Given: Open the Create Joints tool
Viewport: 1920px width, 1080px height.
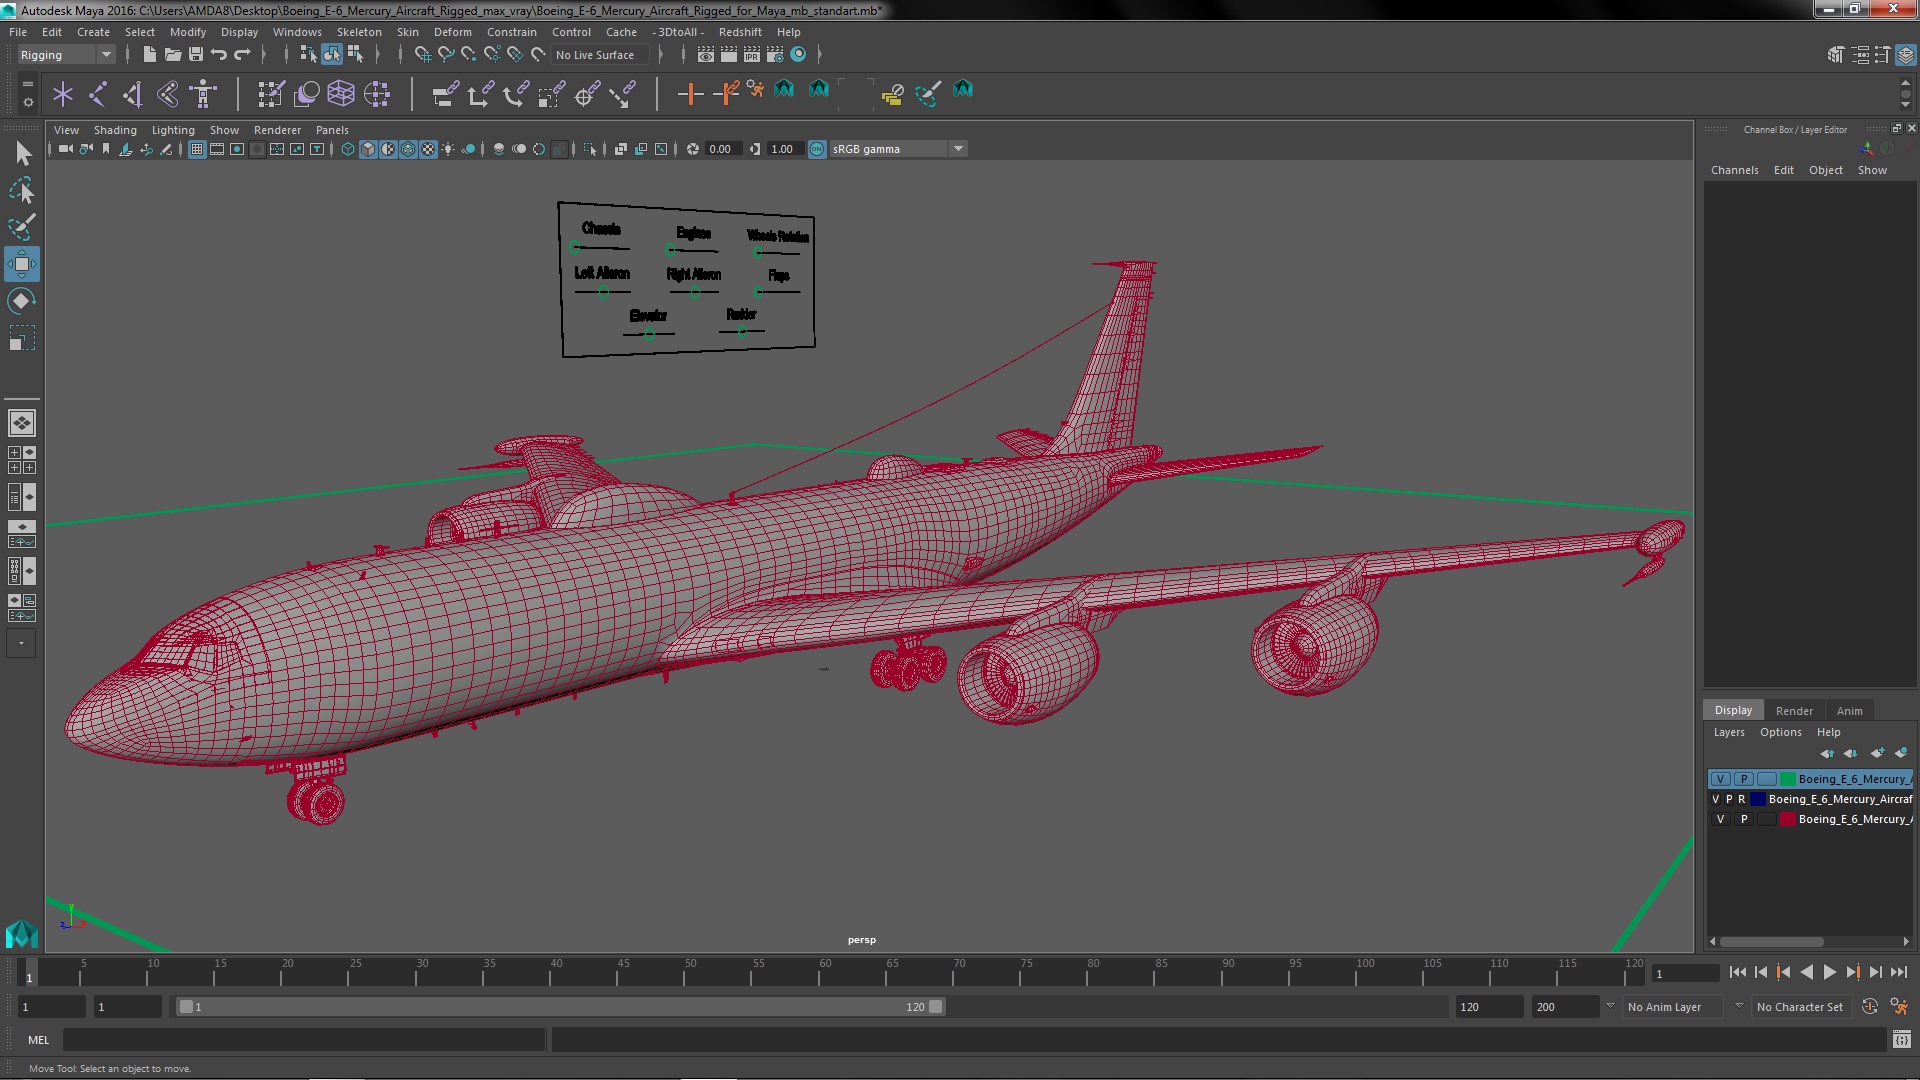Looking at the screenshot, I should [98, 94].
